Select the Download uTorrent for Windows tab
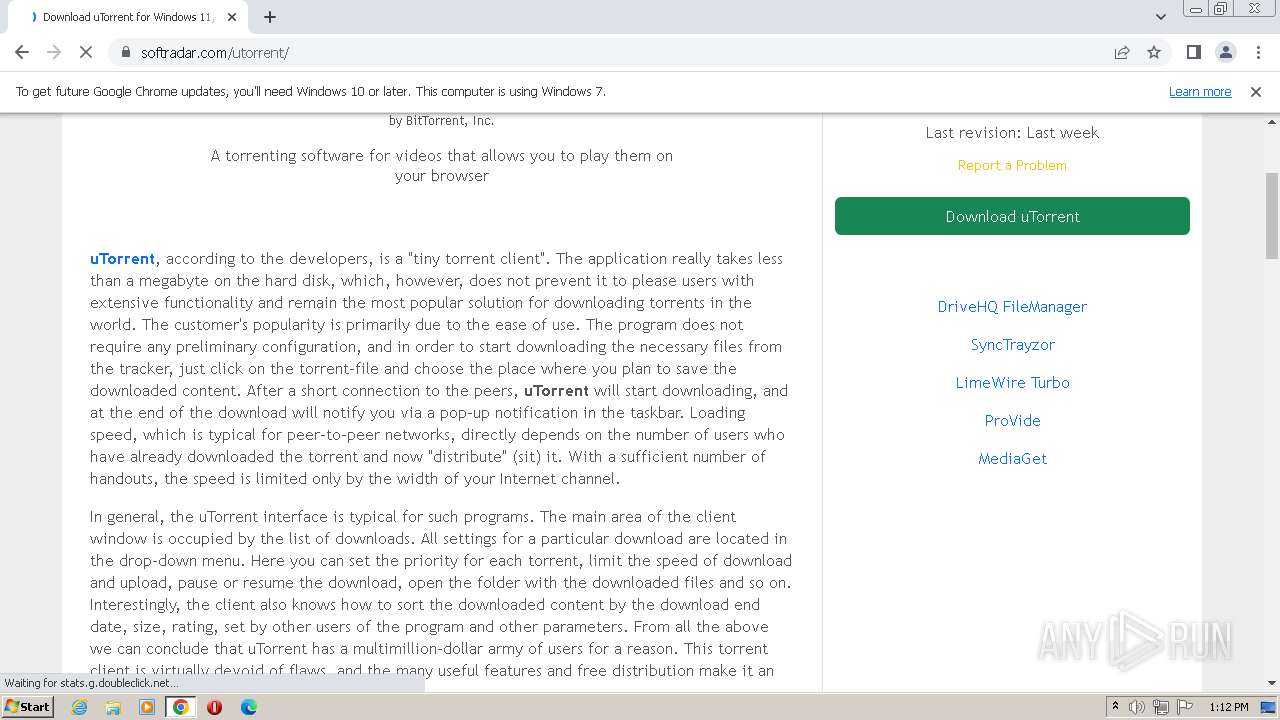 click(130, 17)
